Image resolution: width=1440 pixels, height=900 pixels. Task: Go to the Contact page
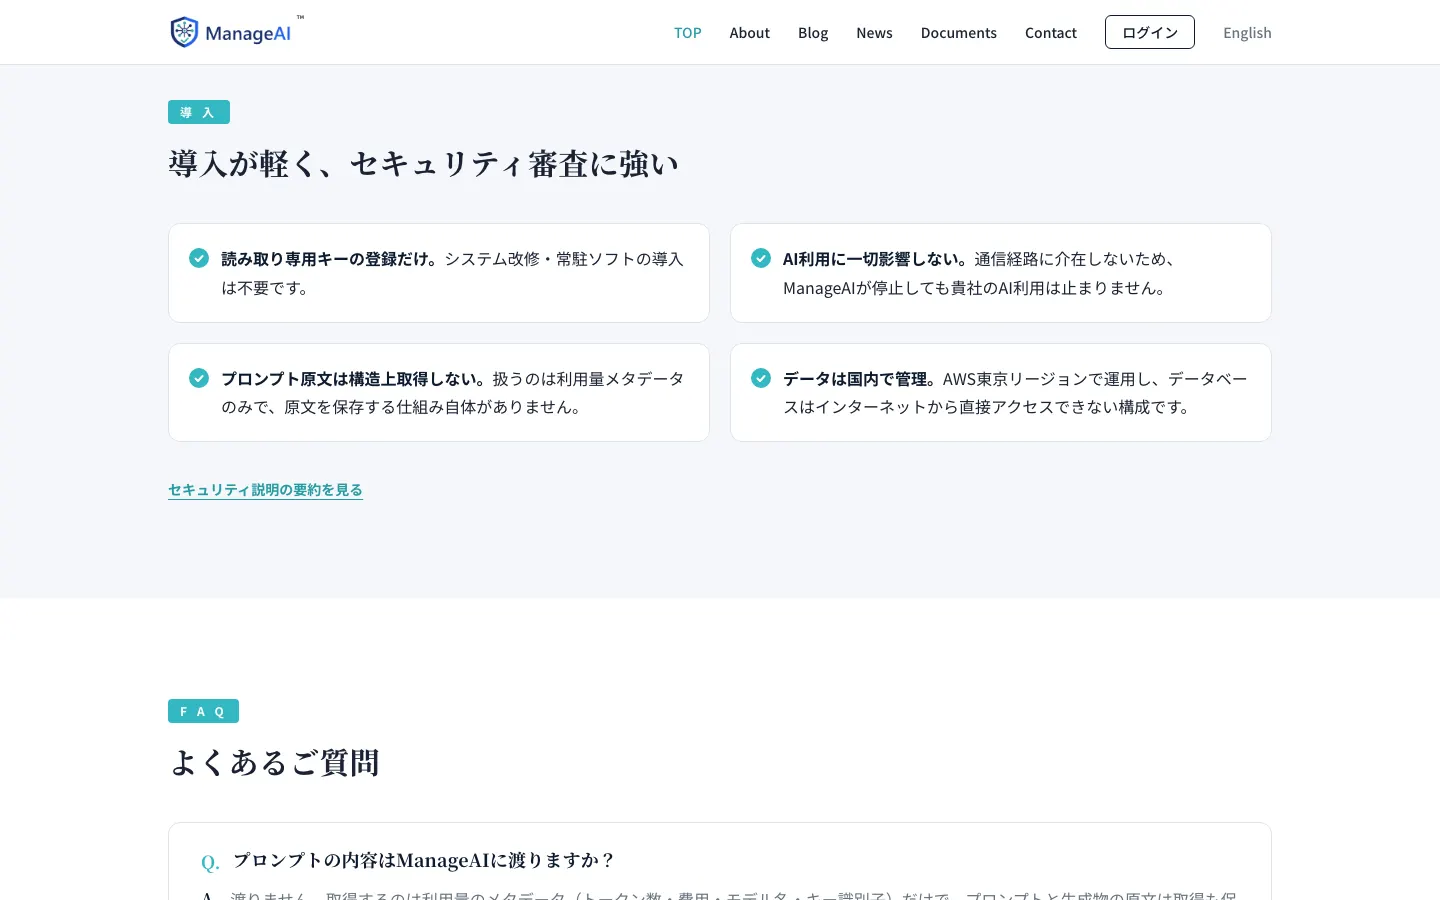[1051, 33]
